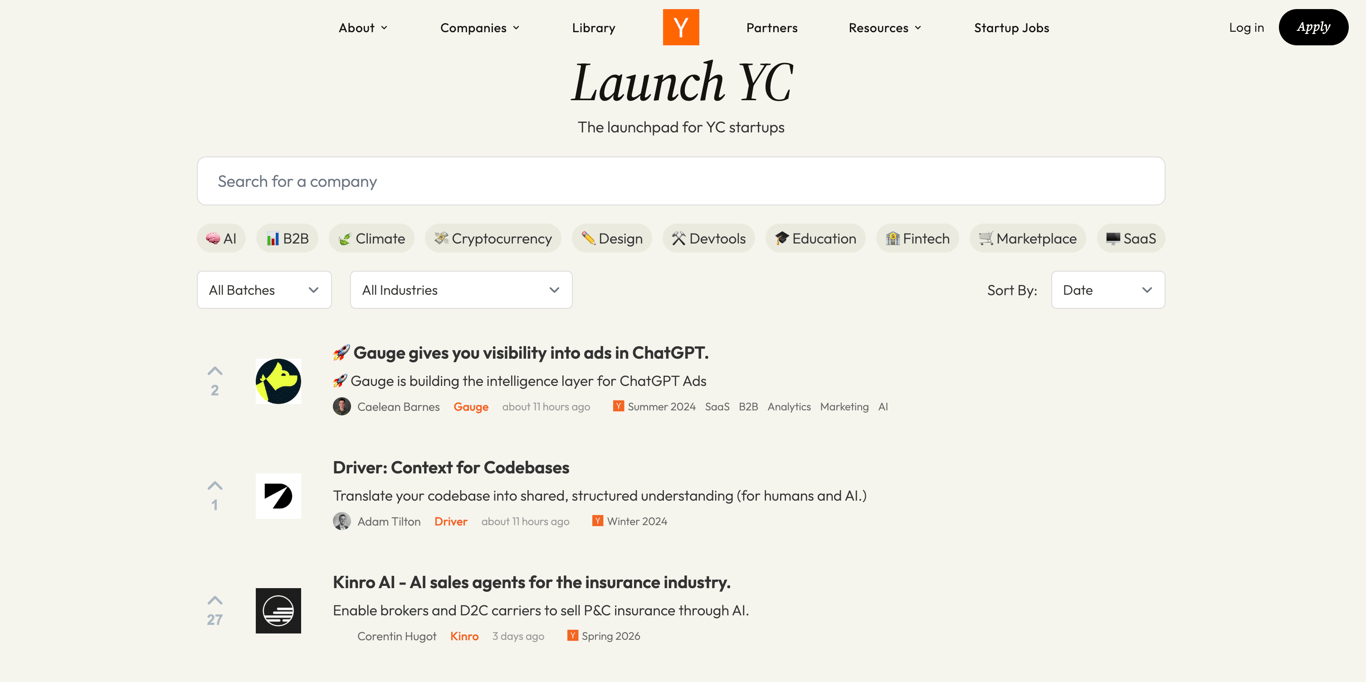Click Adam Tilton's avatar photo
The image size is (1366, 682).
[x=342, y=521]
